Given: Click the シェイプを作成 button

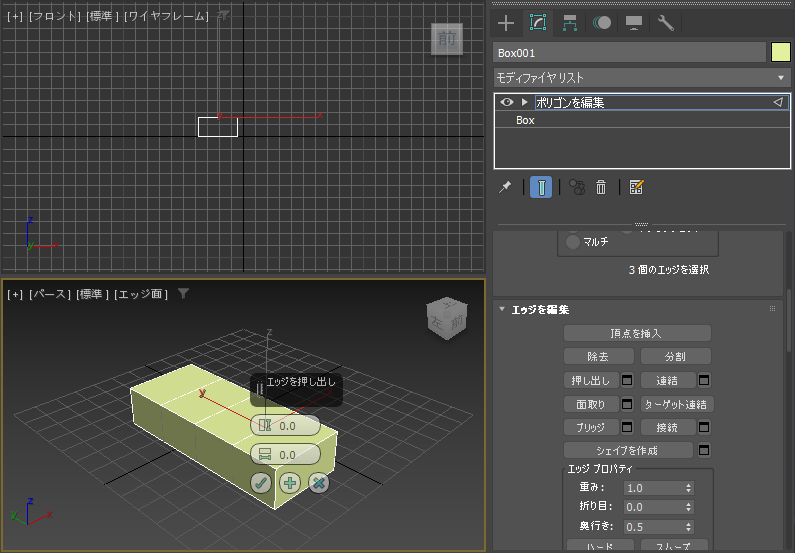Looking at the screenshot, I should tap(628, 450).
